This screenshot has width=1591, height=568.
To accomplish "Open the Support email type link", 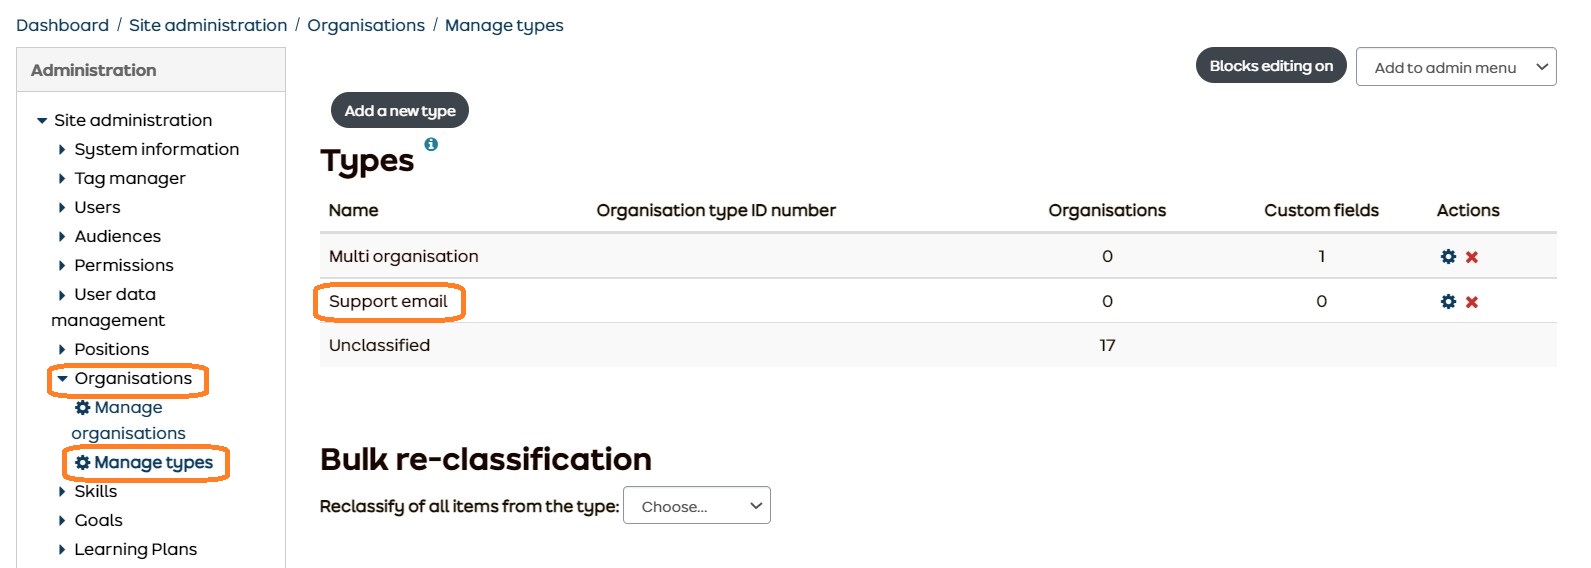I will point(388,302).
